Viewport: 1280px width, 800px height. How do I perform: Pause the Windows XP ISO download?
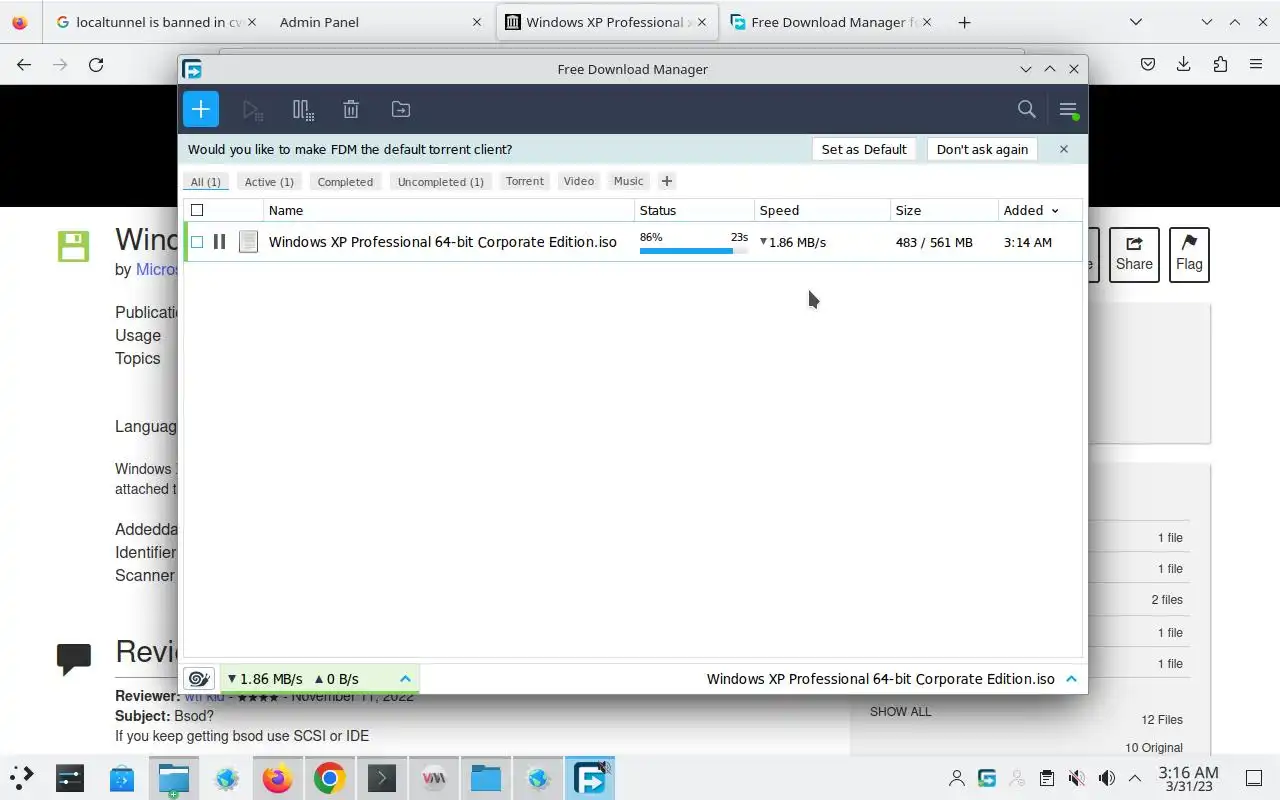pos(220,242)
